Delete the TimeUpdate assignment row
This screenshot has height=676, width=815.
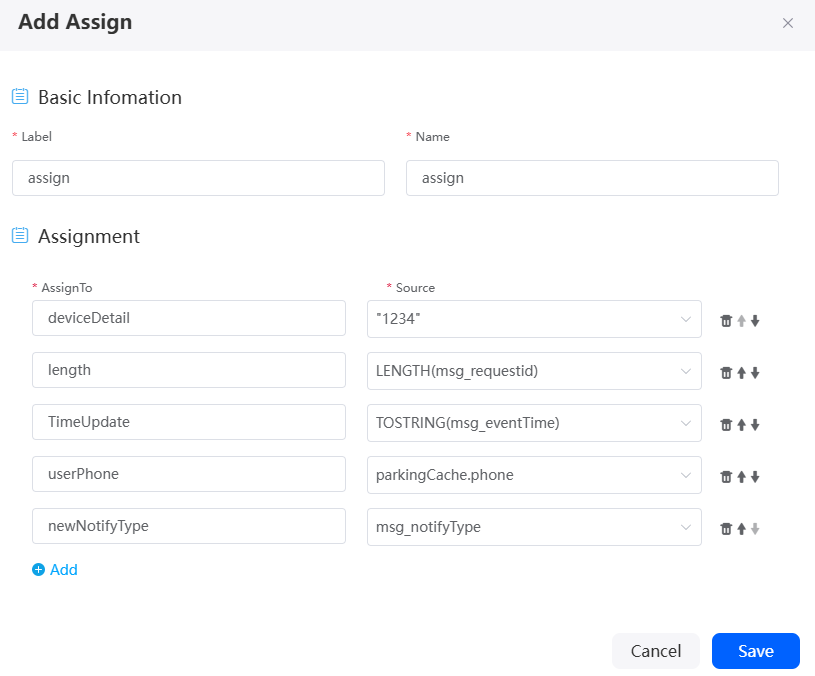click(x=726, y=425)
